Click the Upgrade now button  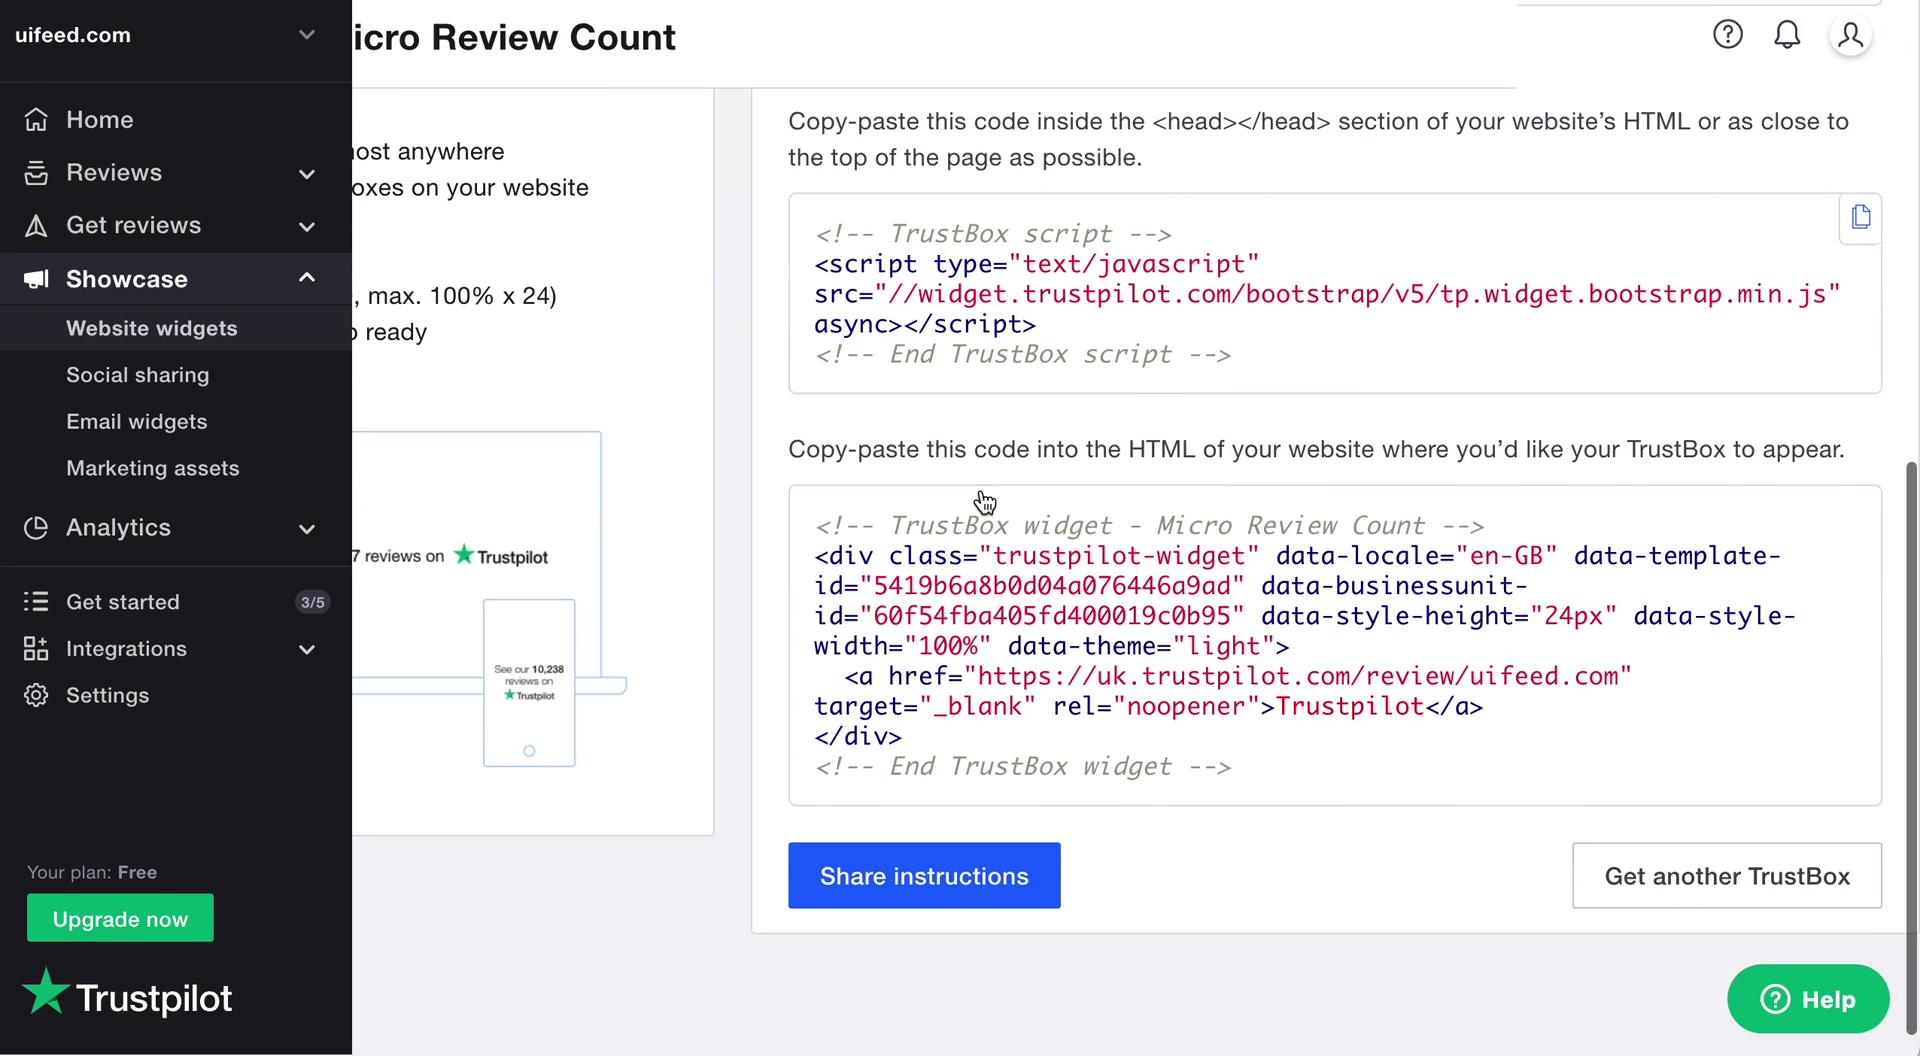pyautogui.click(x=120, y=918)
